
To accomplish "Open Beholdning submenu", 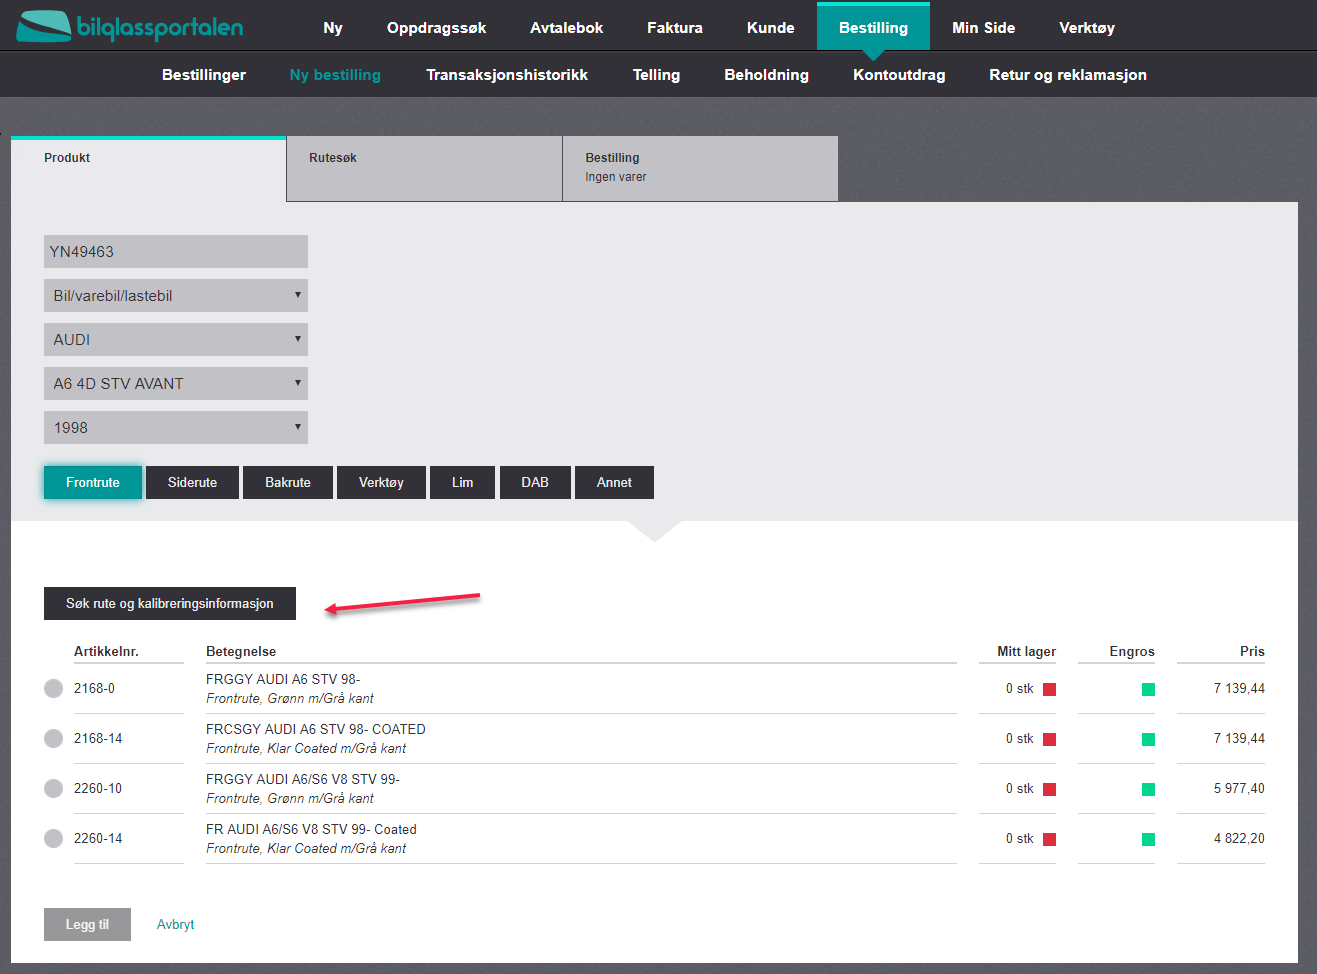I will tap(767, 75).
